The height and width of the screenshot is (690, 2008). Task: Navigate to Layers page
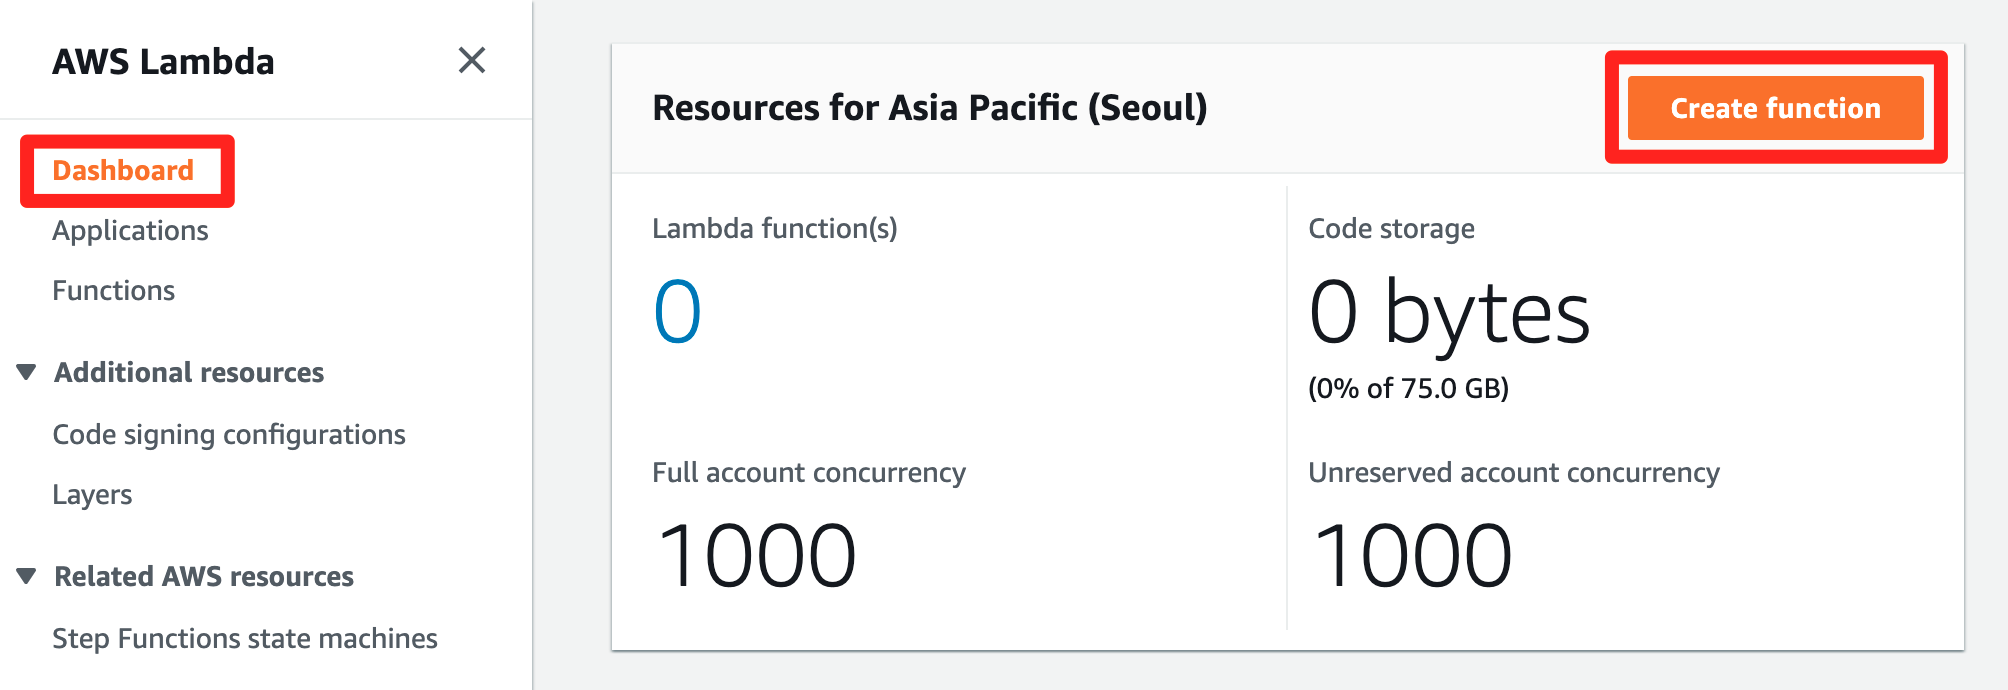pos(92,495)
